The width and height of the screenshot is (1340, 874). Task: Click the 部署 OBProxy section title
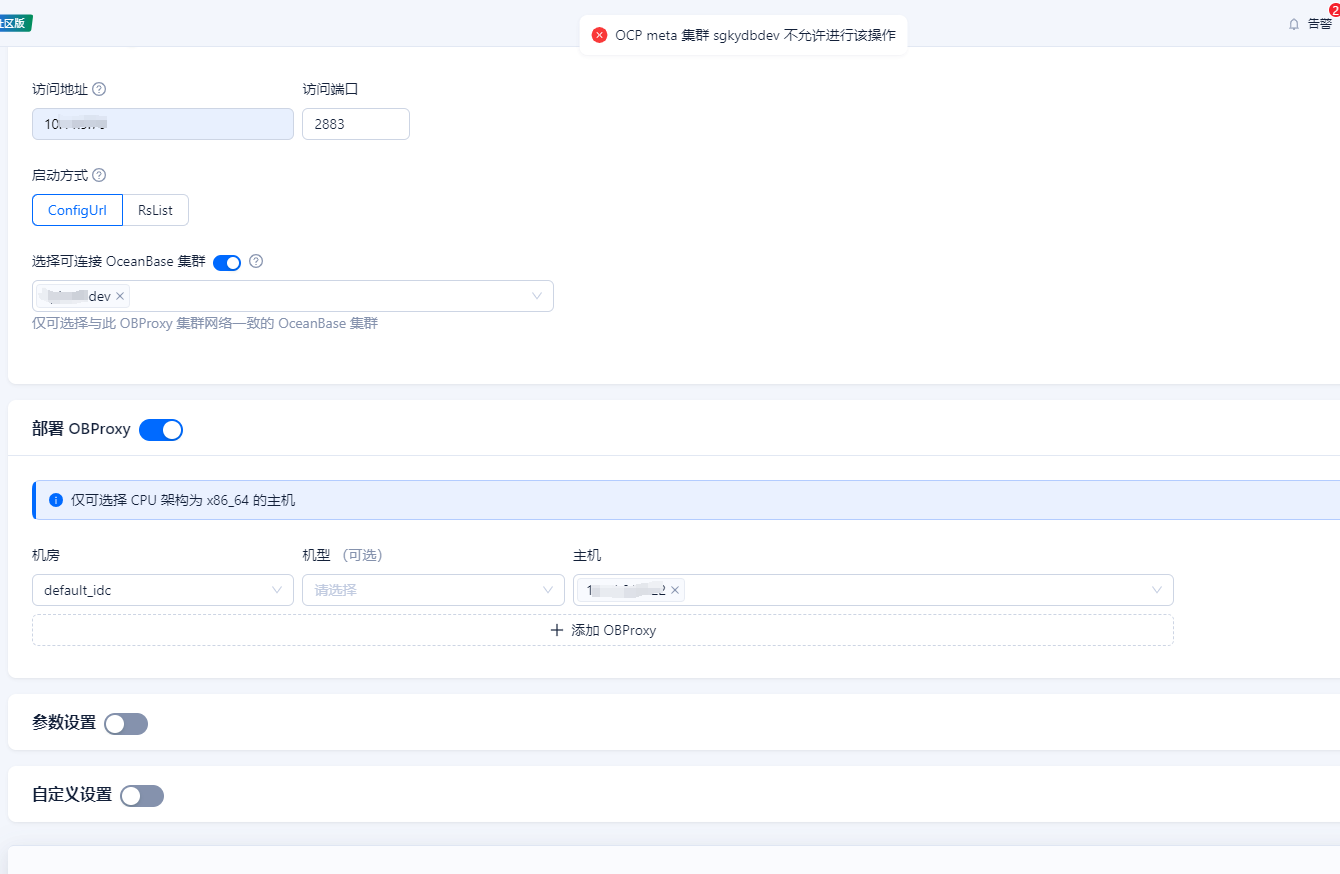[x=81, y=429]
